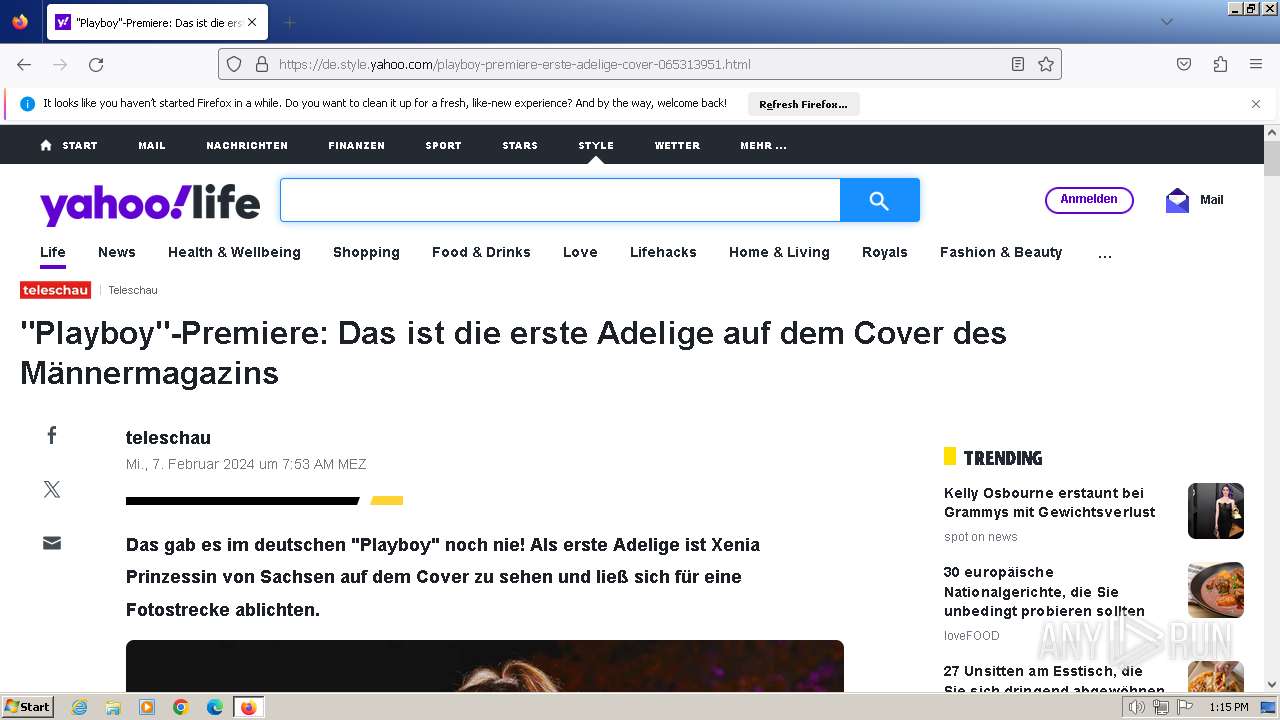Click the Refresh Firefox button
The height and width of the screenshot is (720, 1280).
(x=803, y=104)
